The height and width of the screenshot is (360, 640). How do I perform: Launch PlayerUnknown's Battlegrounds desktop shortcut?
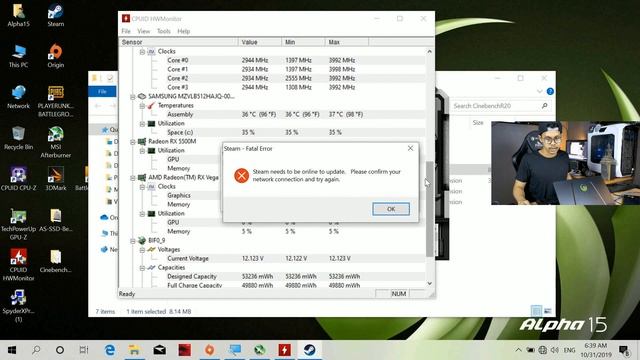point(56,101)
